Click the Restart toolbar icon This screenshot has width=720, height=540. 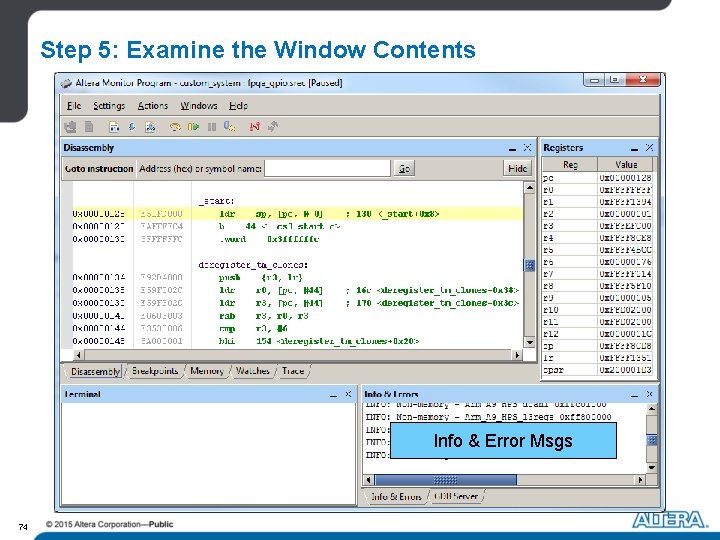(x=230, y=126)
